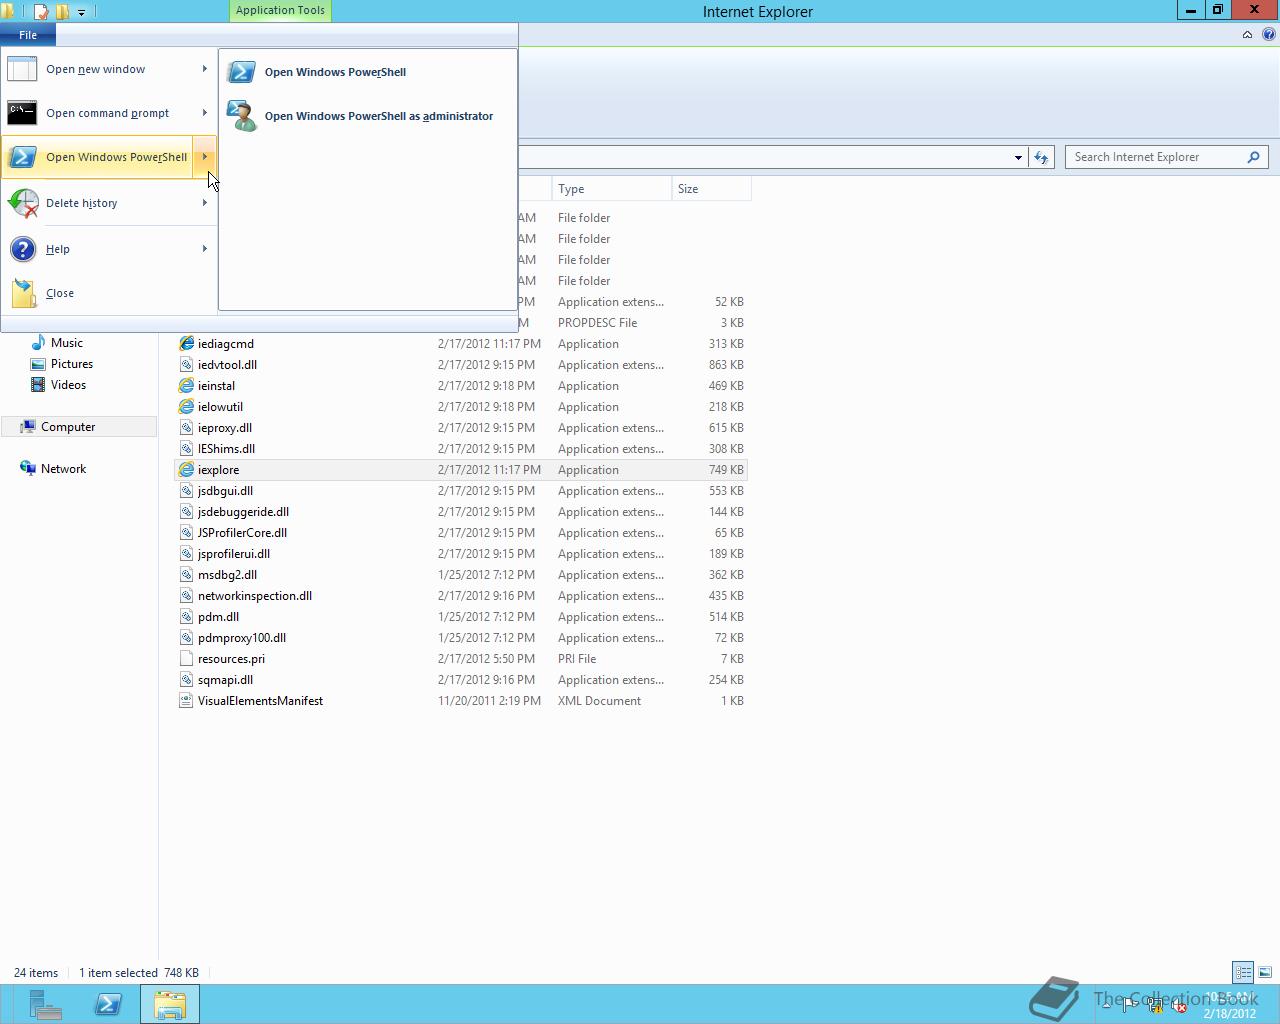Click the PowerShell administrator user icon
1280x1024 pixels.
(241, 116)
